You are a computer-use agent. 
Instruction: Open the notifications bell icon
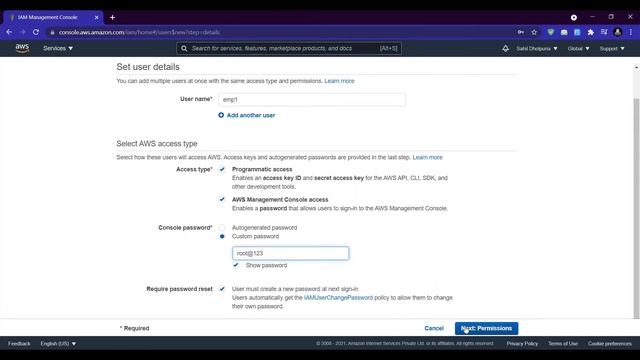pyautogui.click(x=505, y=48)
